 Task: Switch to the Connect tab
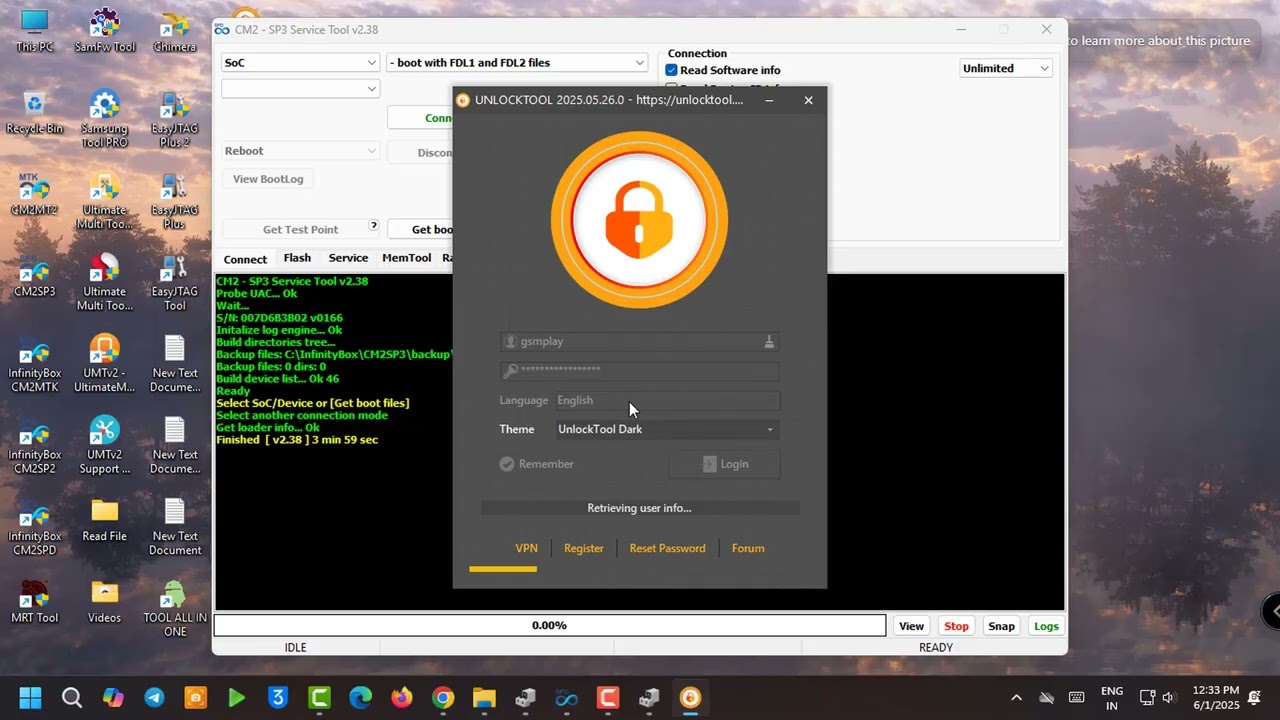click(x=245, y=259)
